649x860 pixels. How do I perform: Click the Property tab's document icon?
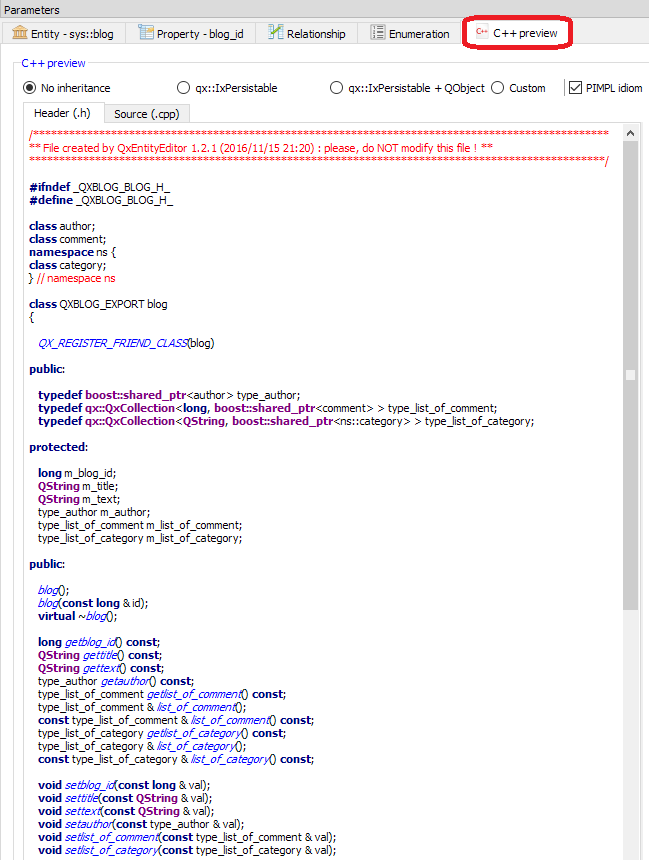click(x=145, y=33)
